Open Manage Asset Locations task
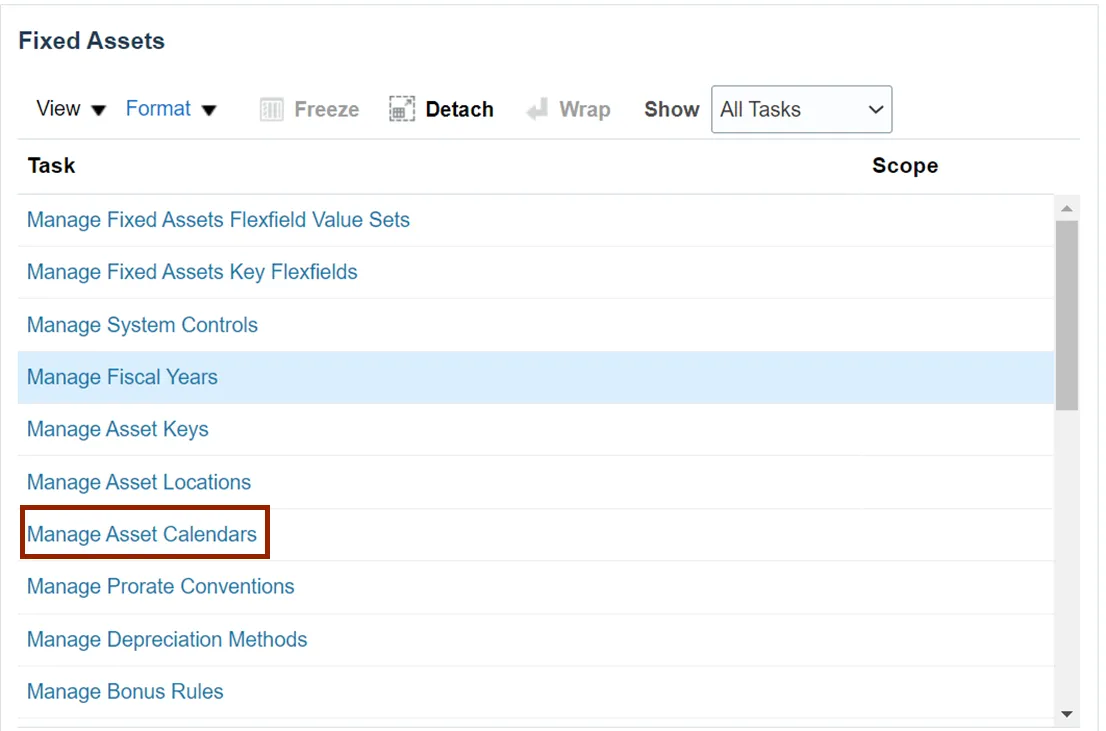The image size is (1106, 731). point(139,482)
